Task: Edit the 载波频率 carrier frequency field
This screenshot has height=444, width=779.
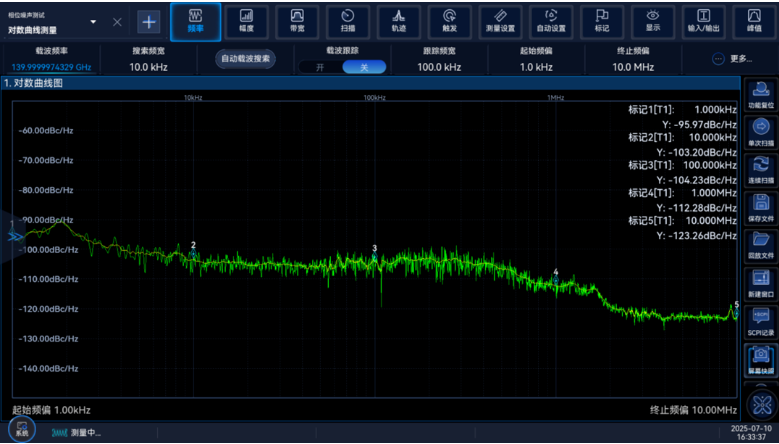Action: [51, 67]
